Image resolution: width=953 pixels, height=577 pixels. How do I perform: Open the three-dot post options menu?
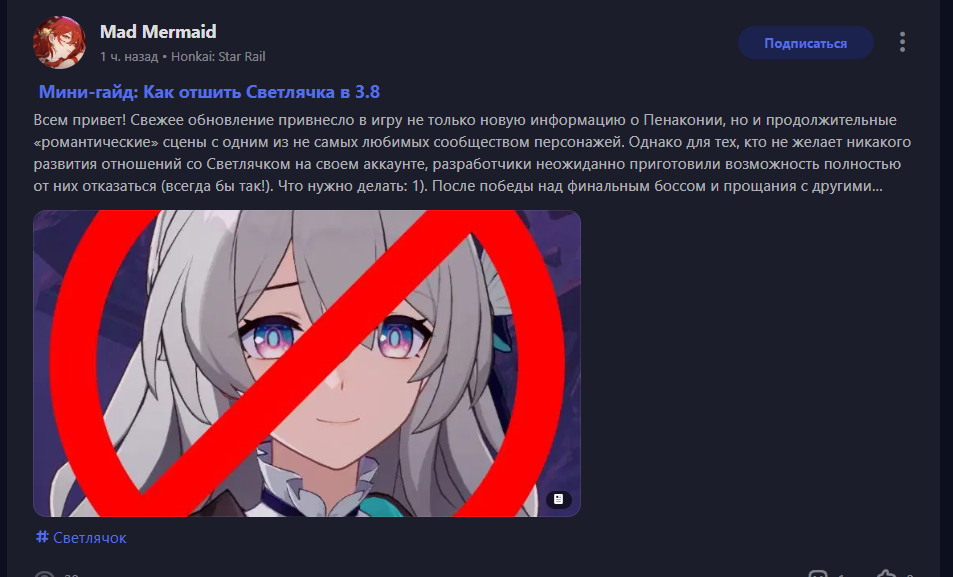click(x=903, y=42)
